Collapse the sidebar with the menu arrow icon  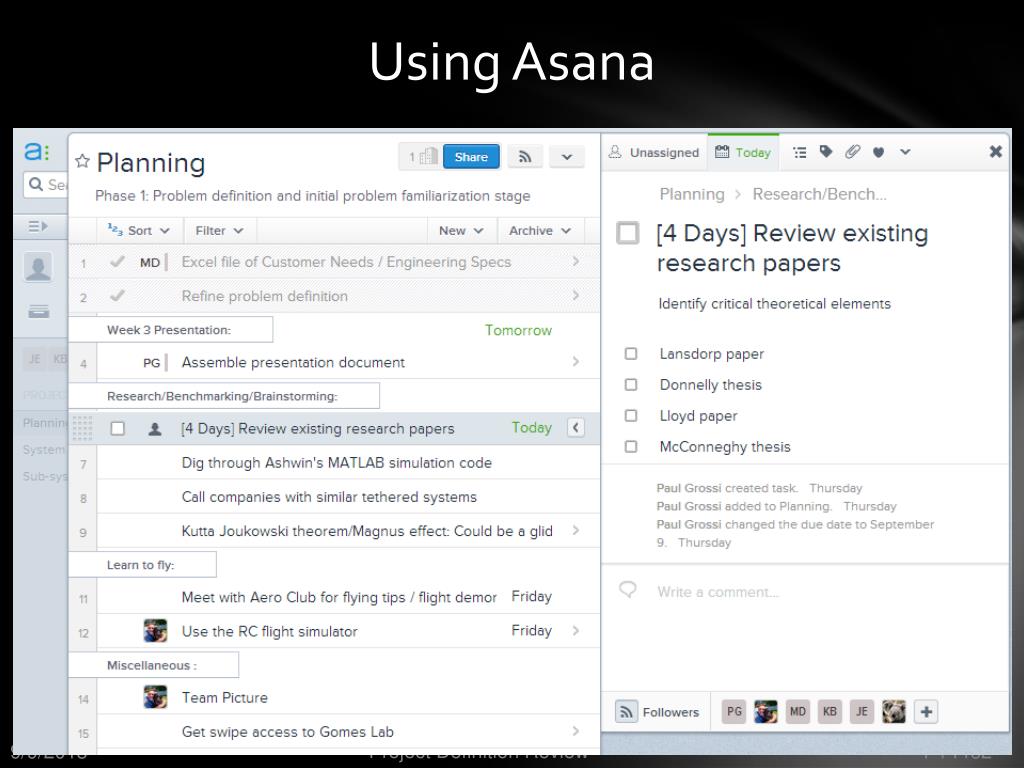[x=38, y=226]
